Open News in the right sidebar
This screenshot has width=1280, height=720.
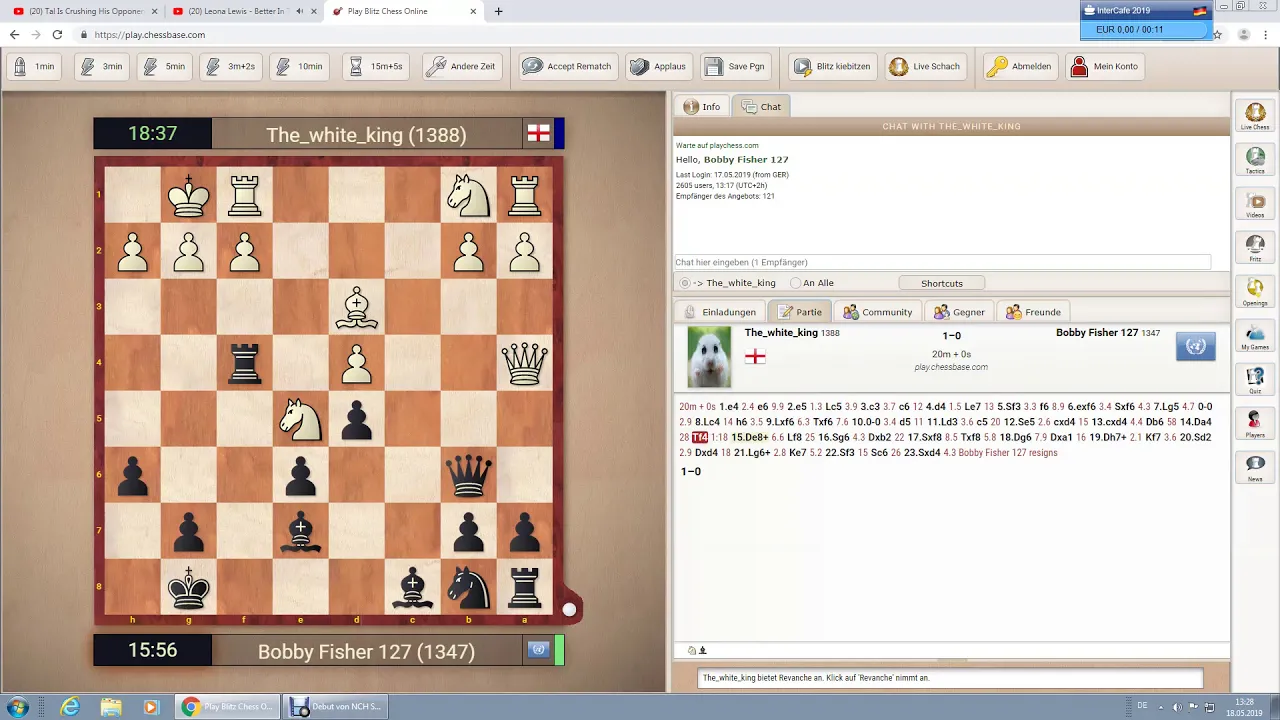1255,468
